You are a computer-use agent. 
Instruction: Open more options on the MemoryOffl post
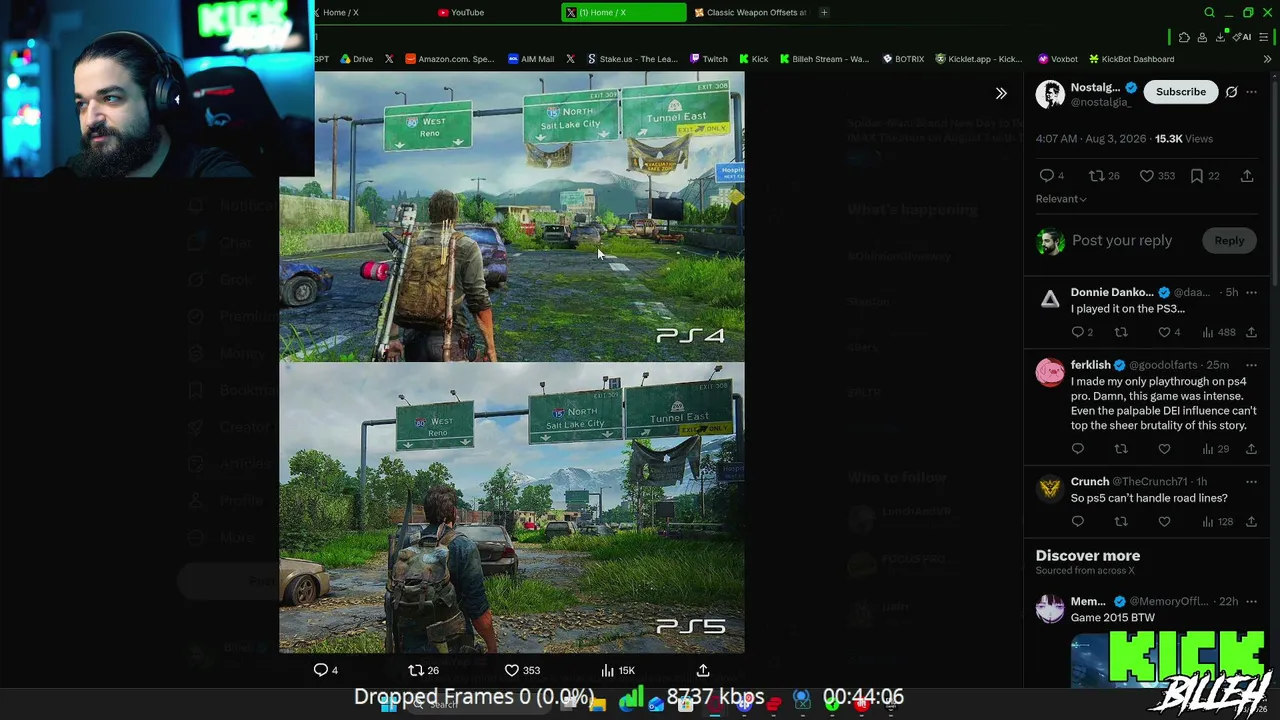tap(1251, 602)
